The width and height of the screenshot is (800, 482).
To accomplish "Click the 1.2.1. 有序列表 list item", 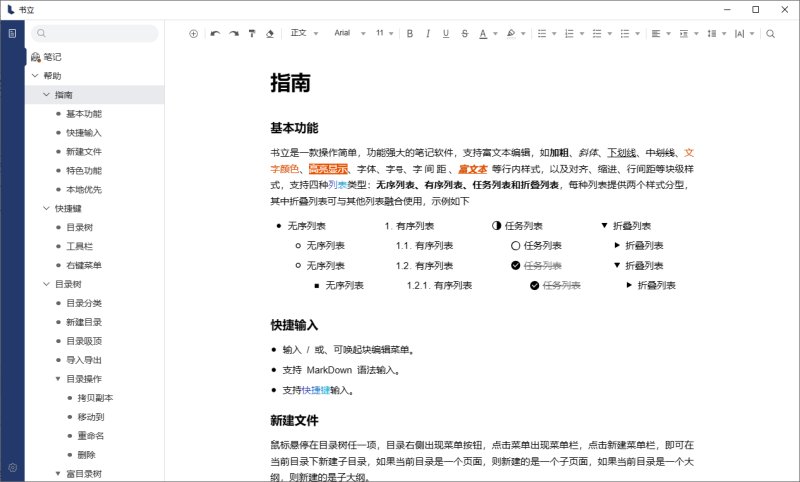I will point(439,285).
